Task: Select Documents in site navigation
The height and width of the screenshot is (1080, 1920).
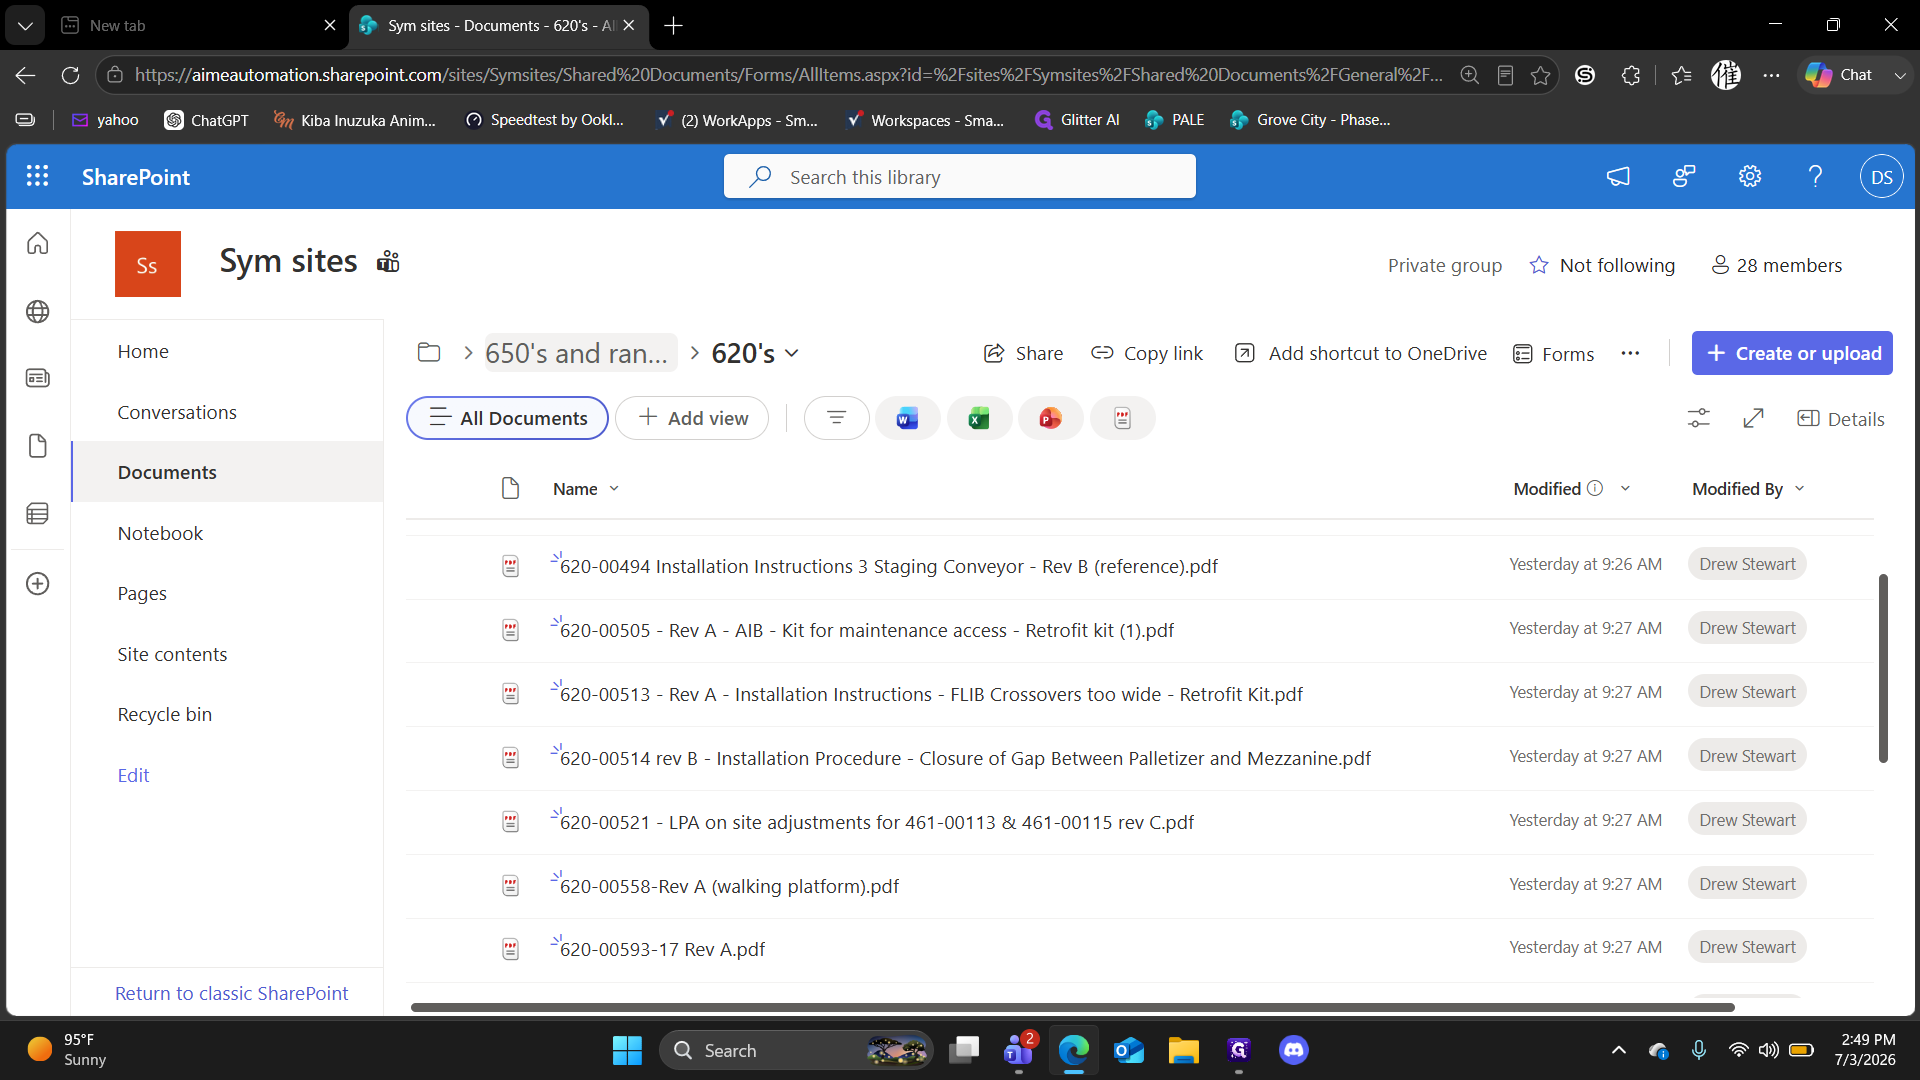Action: (228, 472)
